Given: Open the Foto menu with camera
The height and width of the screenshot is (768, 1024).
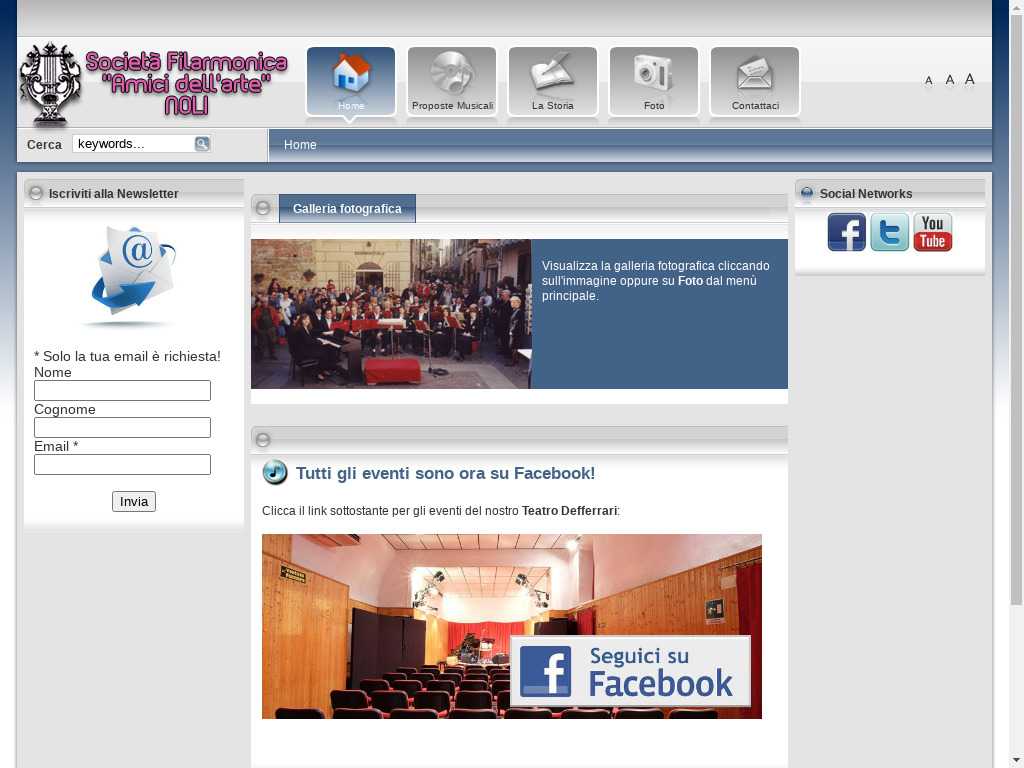Looking at the screenshot, I should [653, 82].
